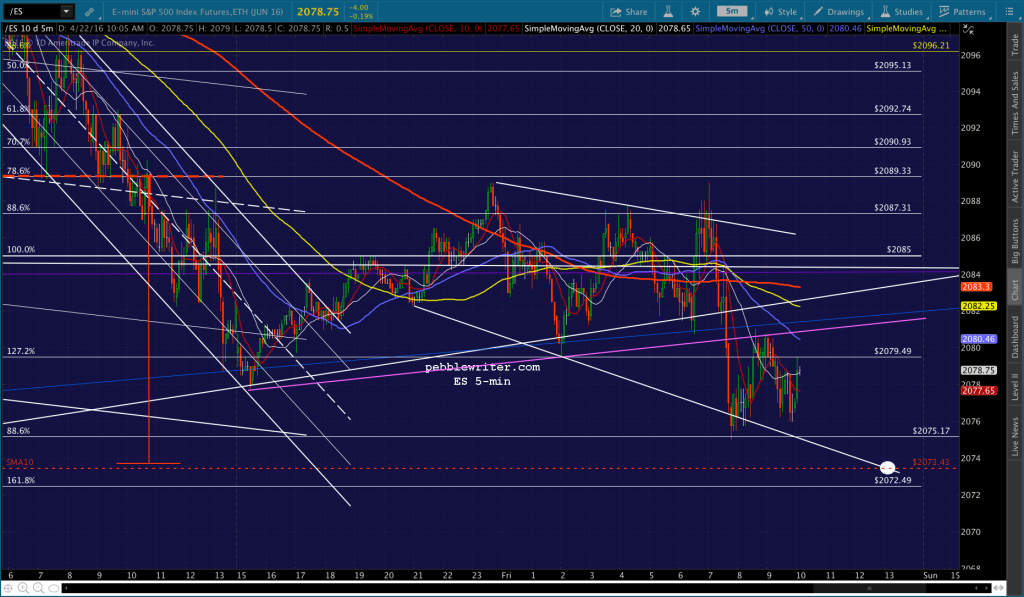Image resolution: width=1024 pixels, height=597 pixels.
Task: Click the 127.2% Fibonacci percentage label
Action: pyautogui.click(x=21, y=351)
